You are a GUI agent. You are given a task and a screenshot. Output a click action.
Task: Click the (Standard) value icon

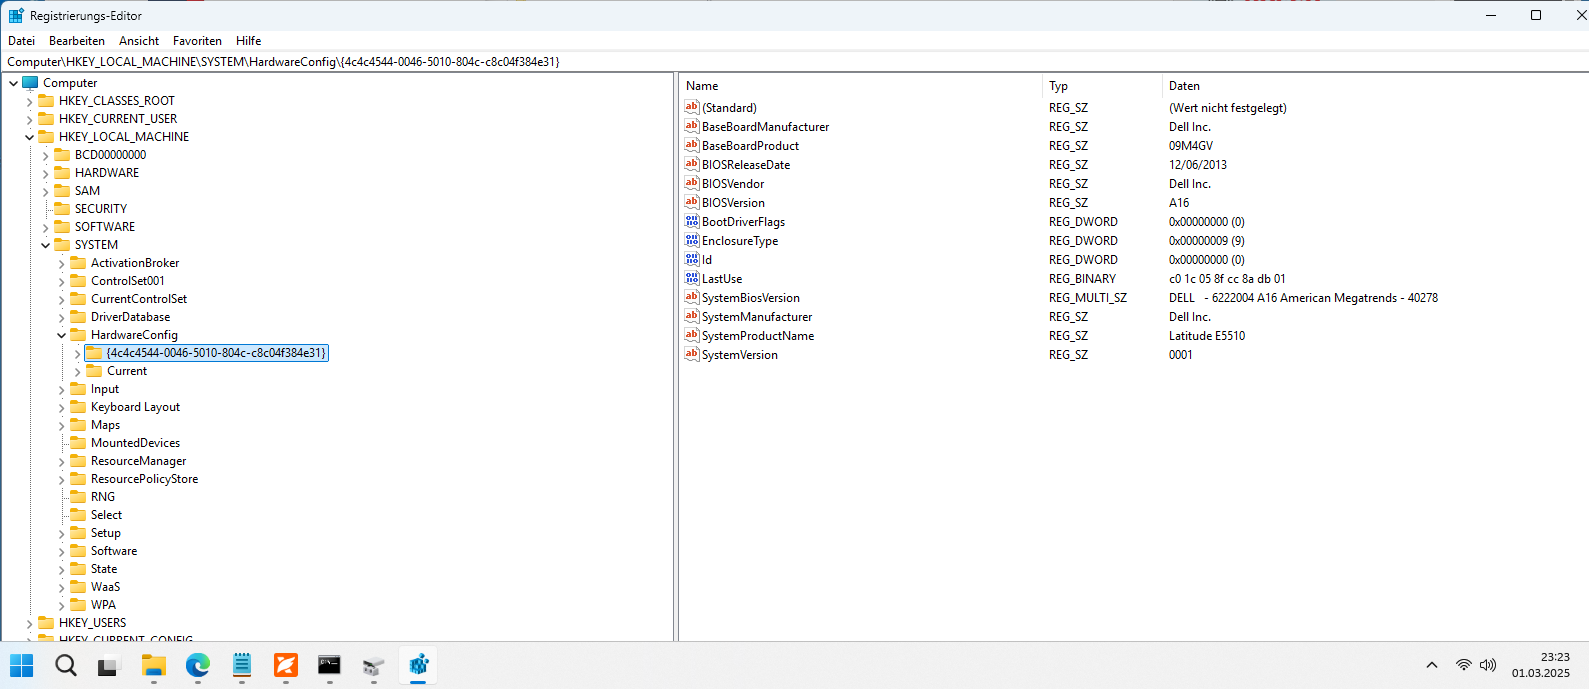coord(692,107)
